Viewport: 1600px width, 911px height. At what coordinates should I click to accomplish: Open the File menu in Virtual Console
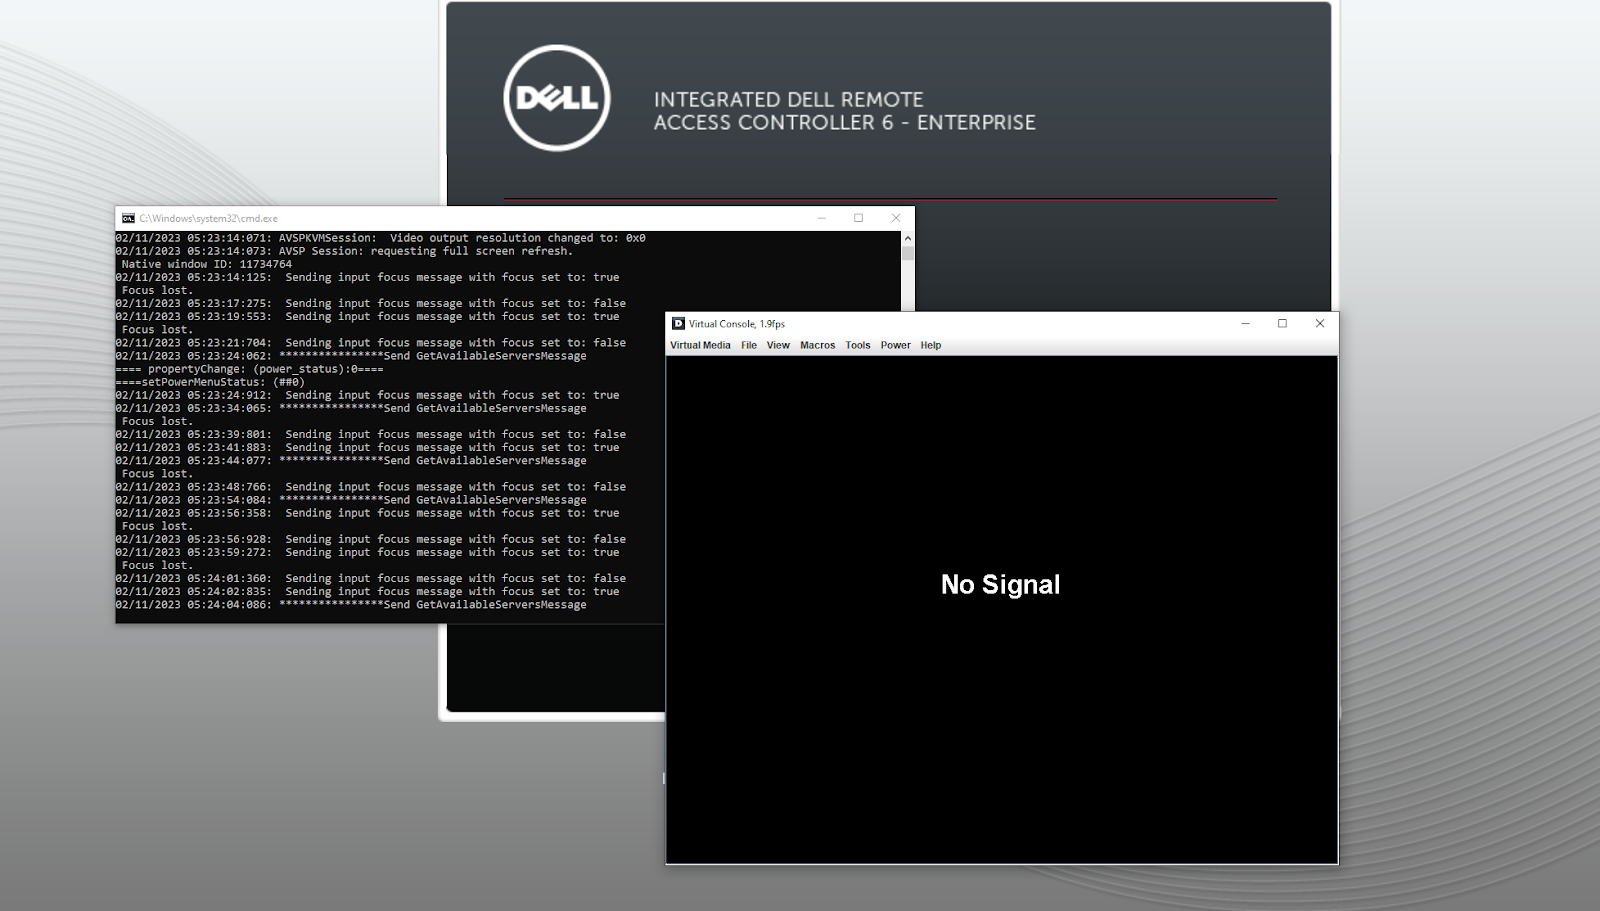[x=749, y=345]
